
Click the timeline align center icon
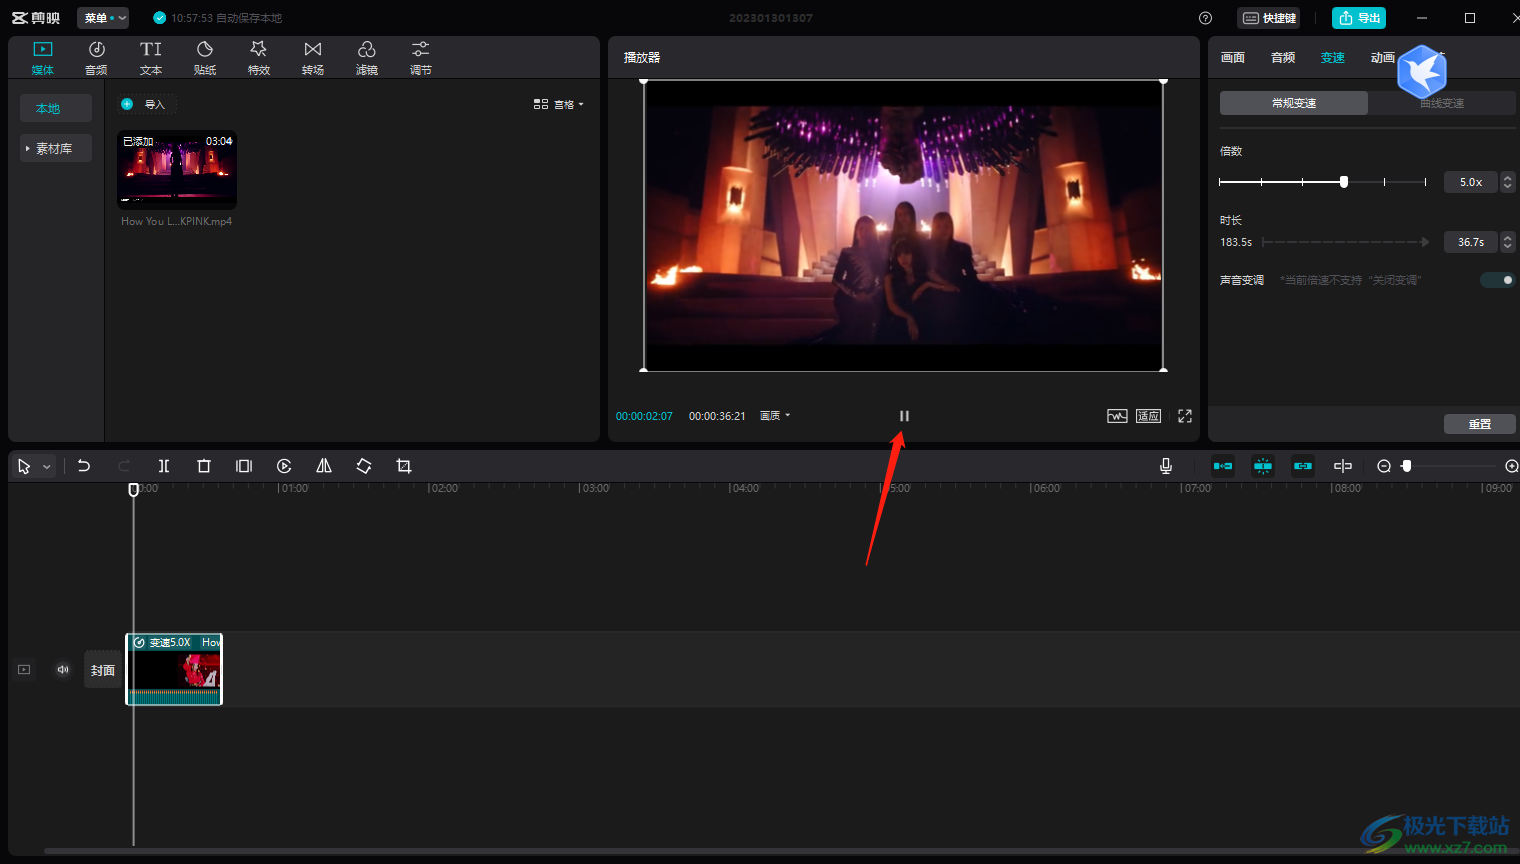pyautogui.click(x=1343, y=466)
